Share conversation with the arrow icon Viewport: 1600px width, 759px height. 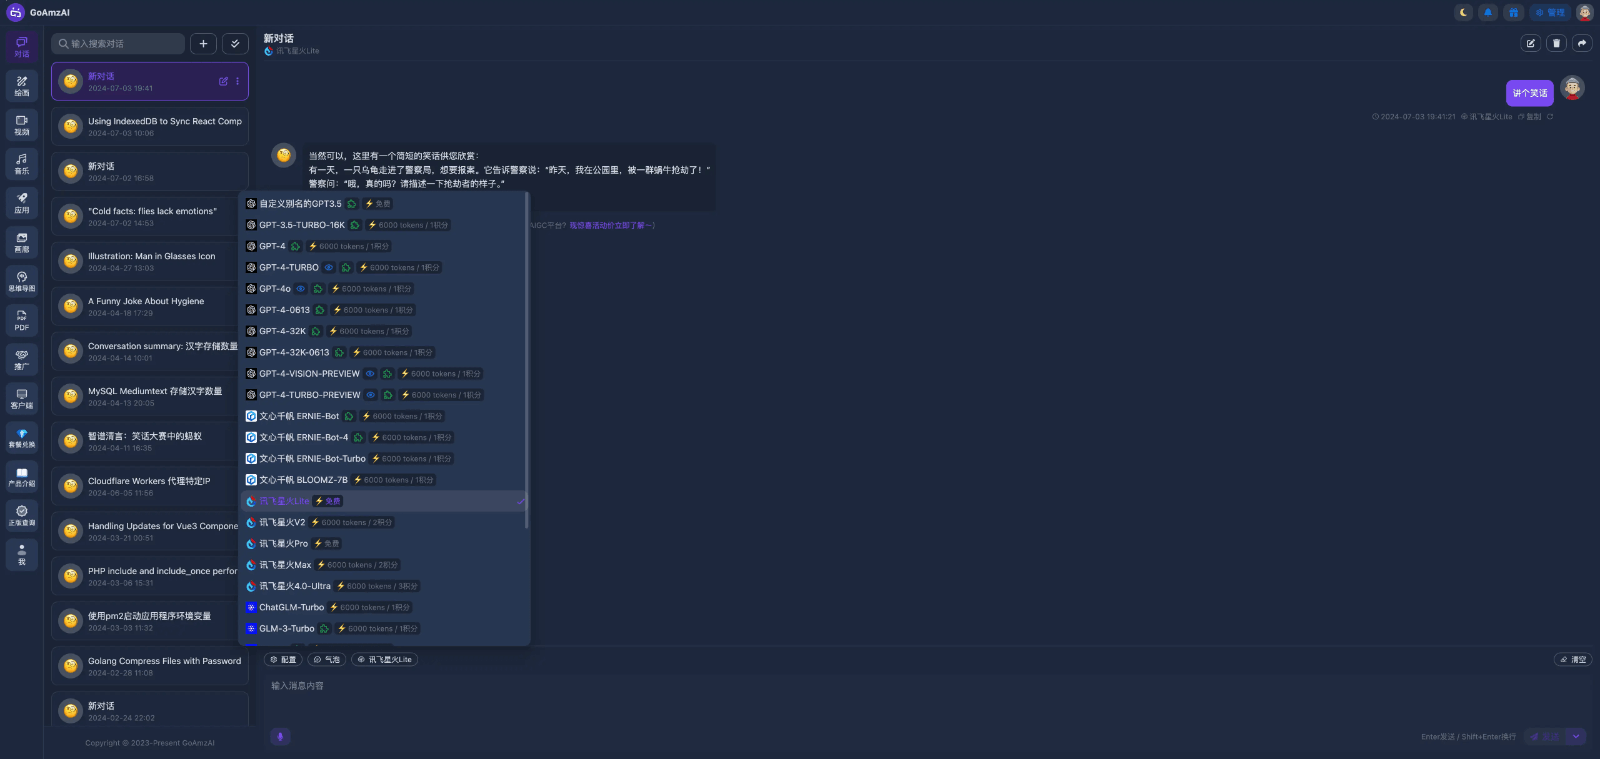click(x=1581, y=43)
